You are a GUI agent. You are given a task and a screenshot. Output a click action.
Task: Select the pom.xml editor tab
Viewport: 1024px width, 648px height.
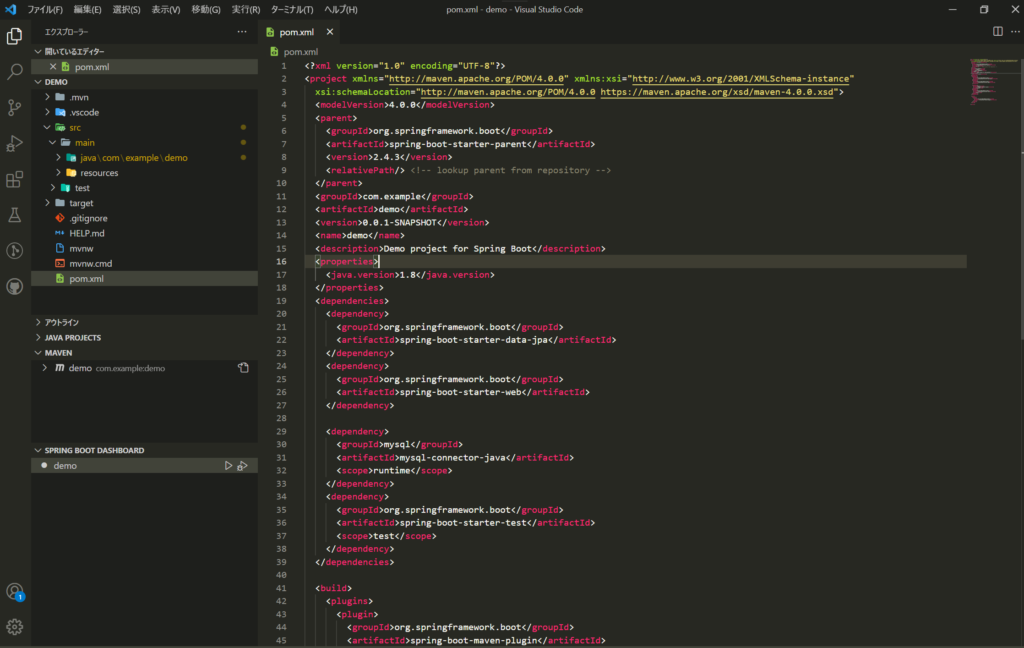coord(296,32)
